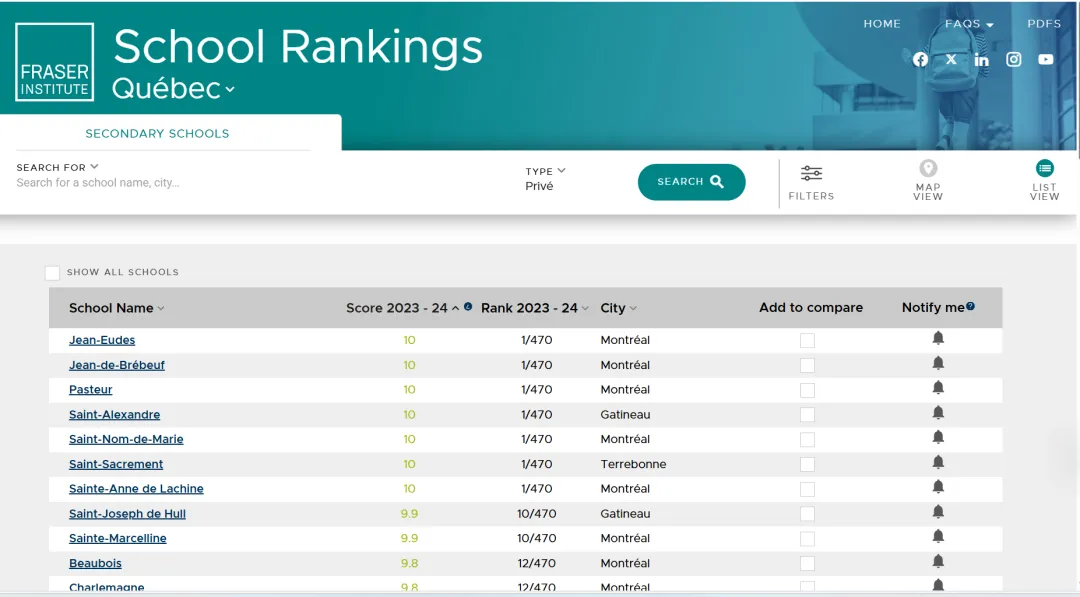Sort by School Name column
Screen dimensions: 1080x597
[x=116, y=308]
